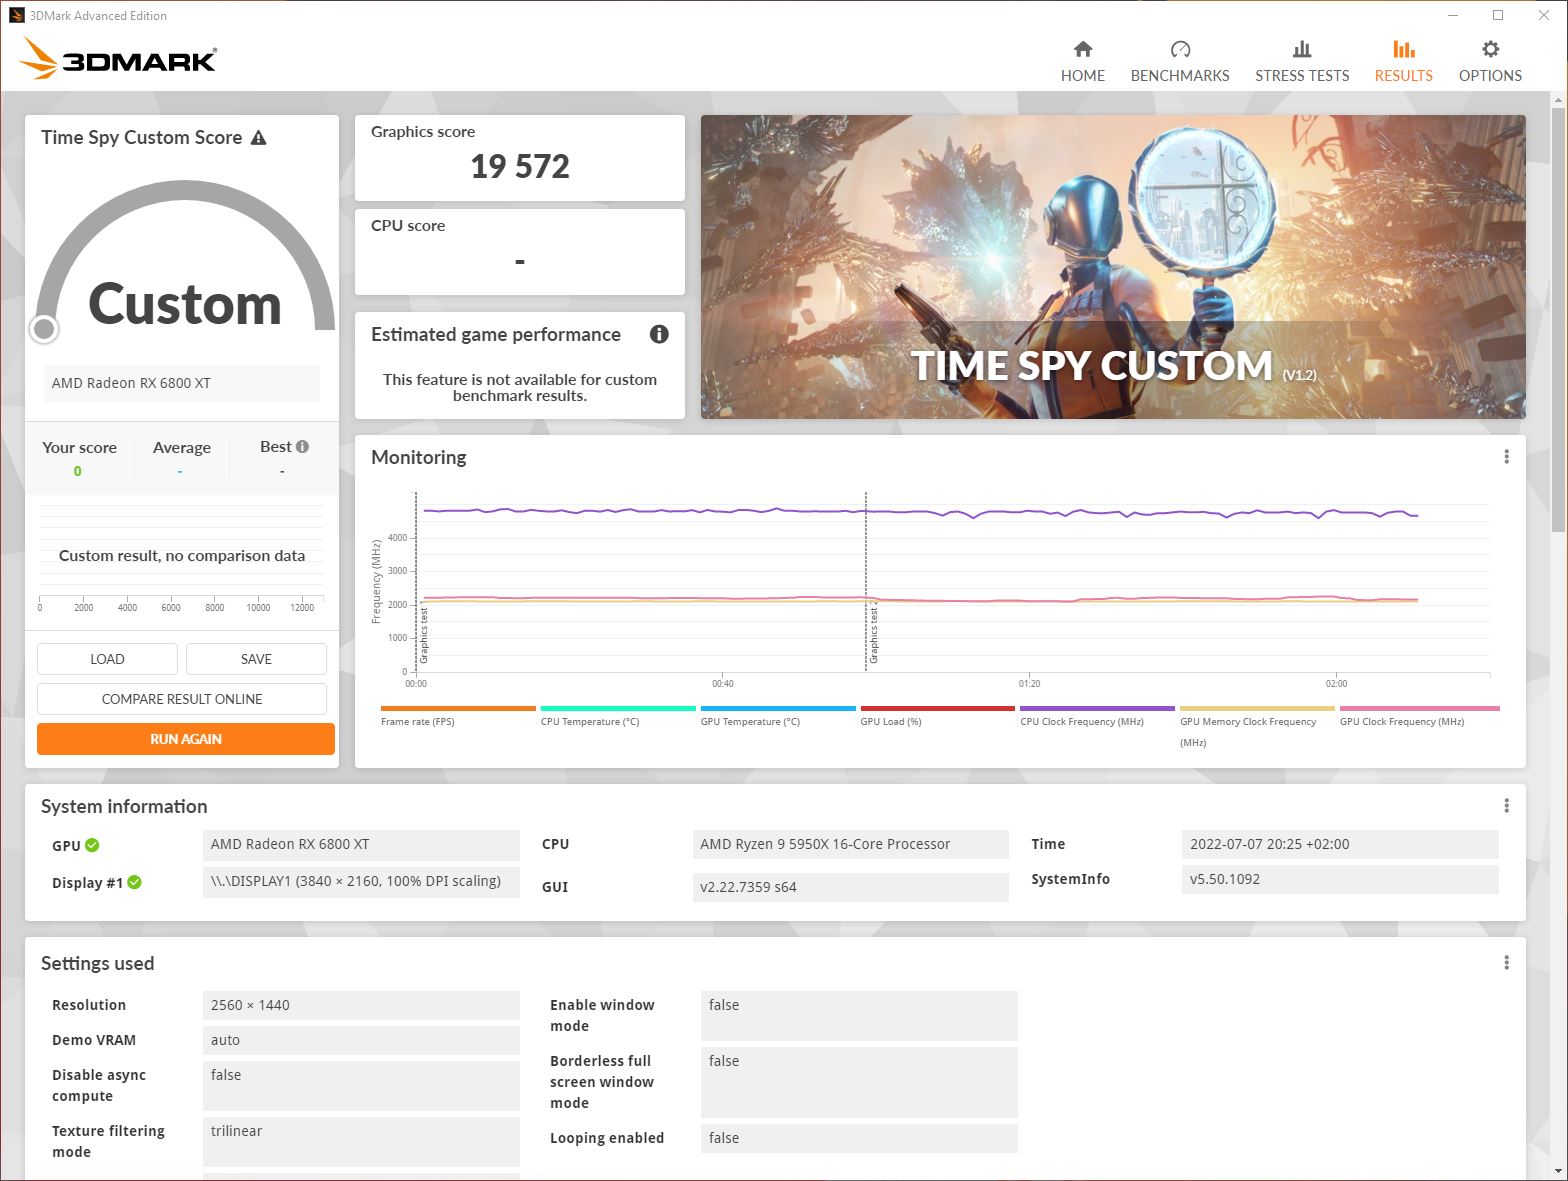Click the LOAD button
The height and width of the screenshot is (1181, 1568).
107,659
